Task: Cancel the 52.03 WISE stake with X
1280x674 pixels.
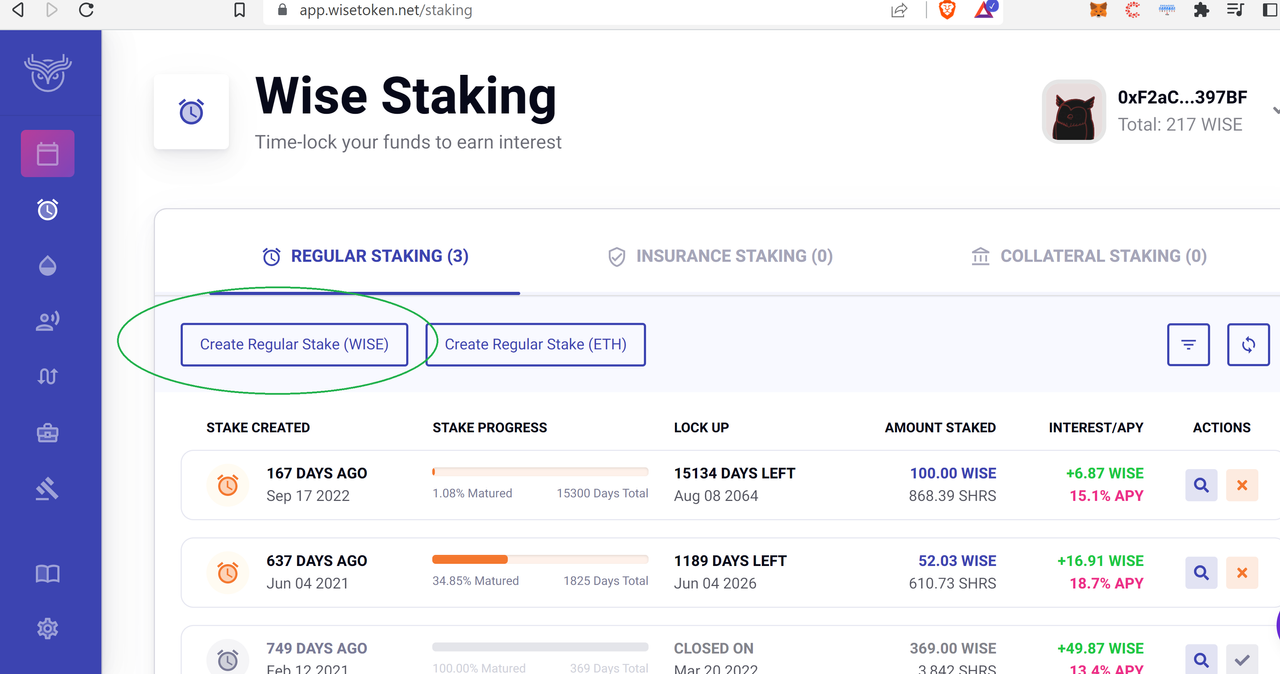Action: click(1242, 573)
